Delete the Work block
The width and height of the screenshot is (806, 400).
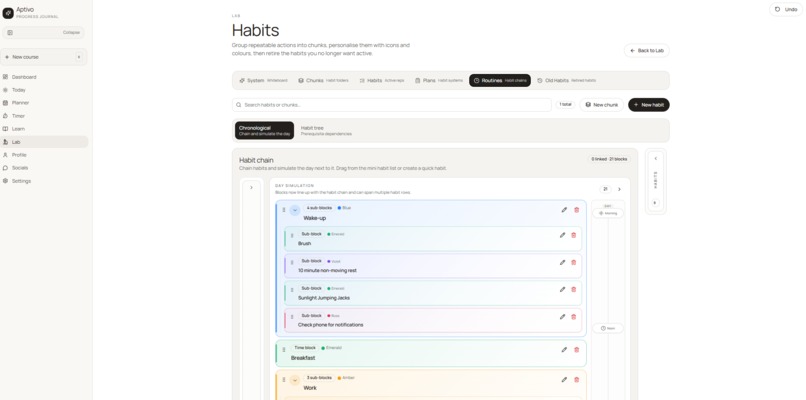click(x=576, y=379)
